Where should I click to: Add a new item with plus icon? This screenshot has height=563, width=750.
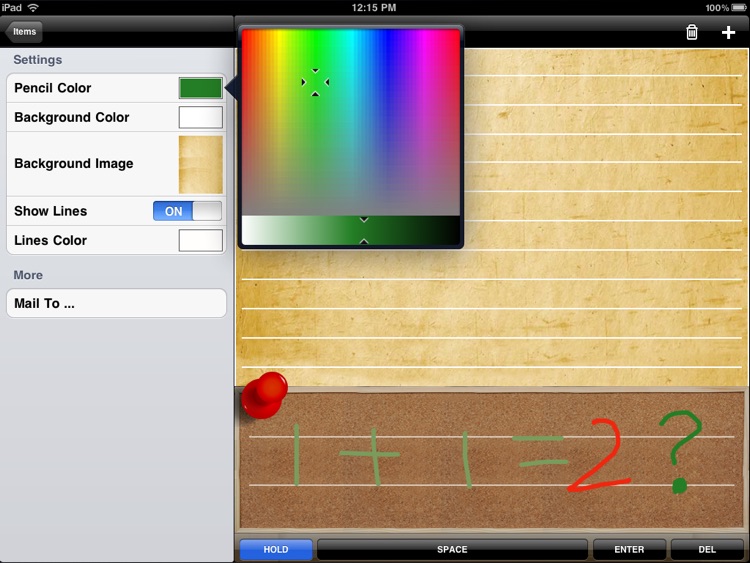pyautogui.click(x=728, y=32)
